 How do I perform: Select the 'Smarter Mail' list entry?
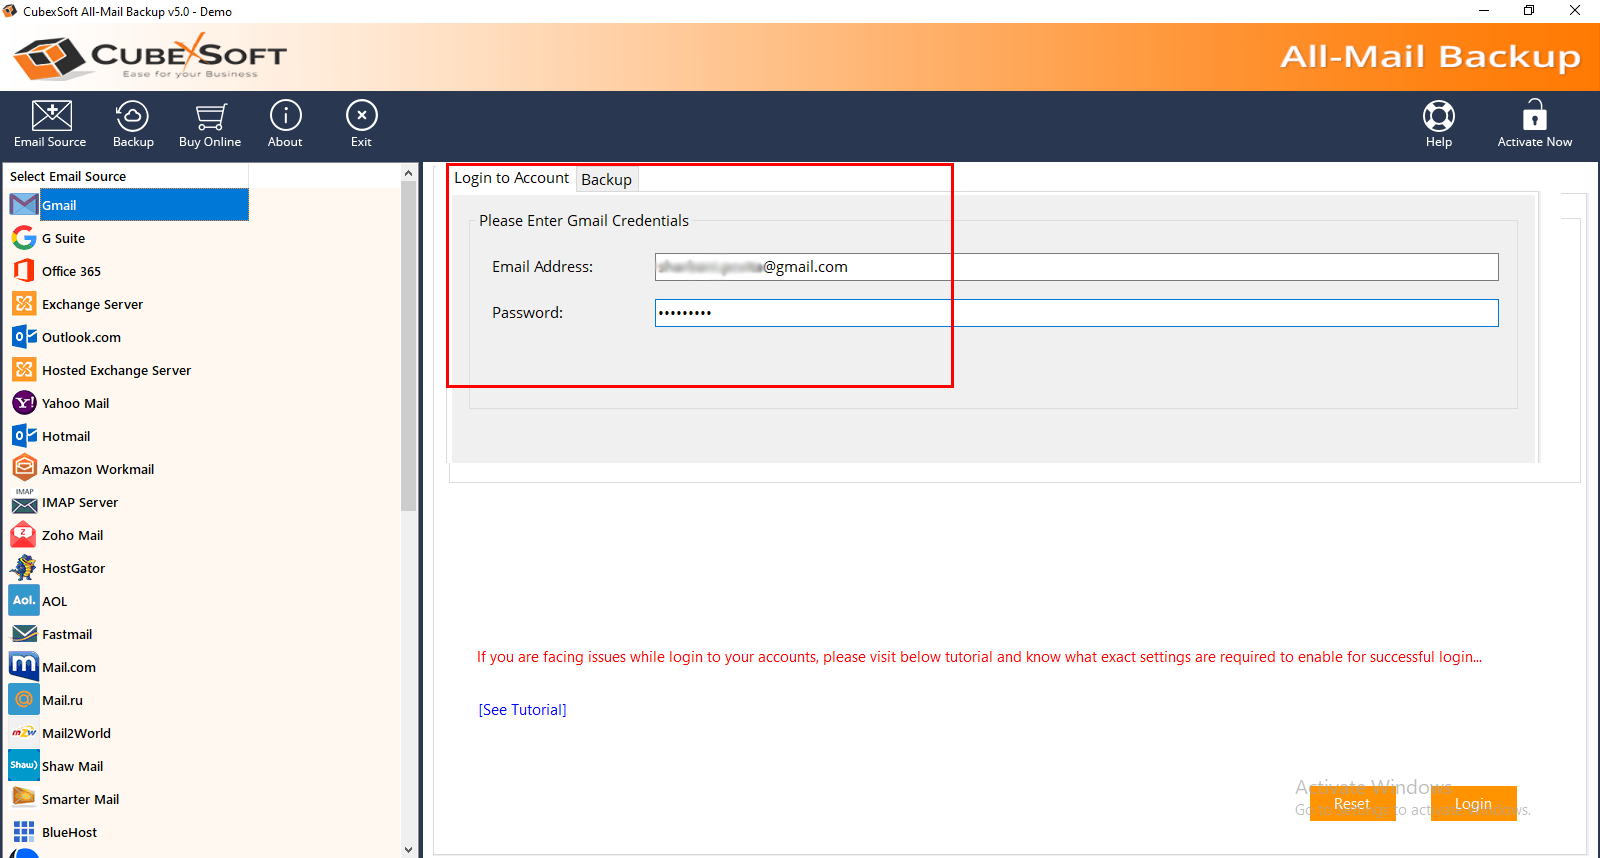[80, 799]
